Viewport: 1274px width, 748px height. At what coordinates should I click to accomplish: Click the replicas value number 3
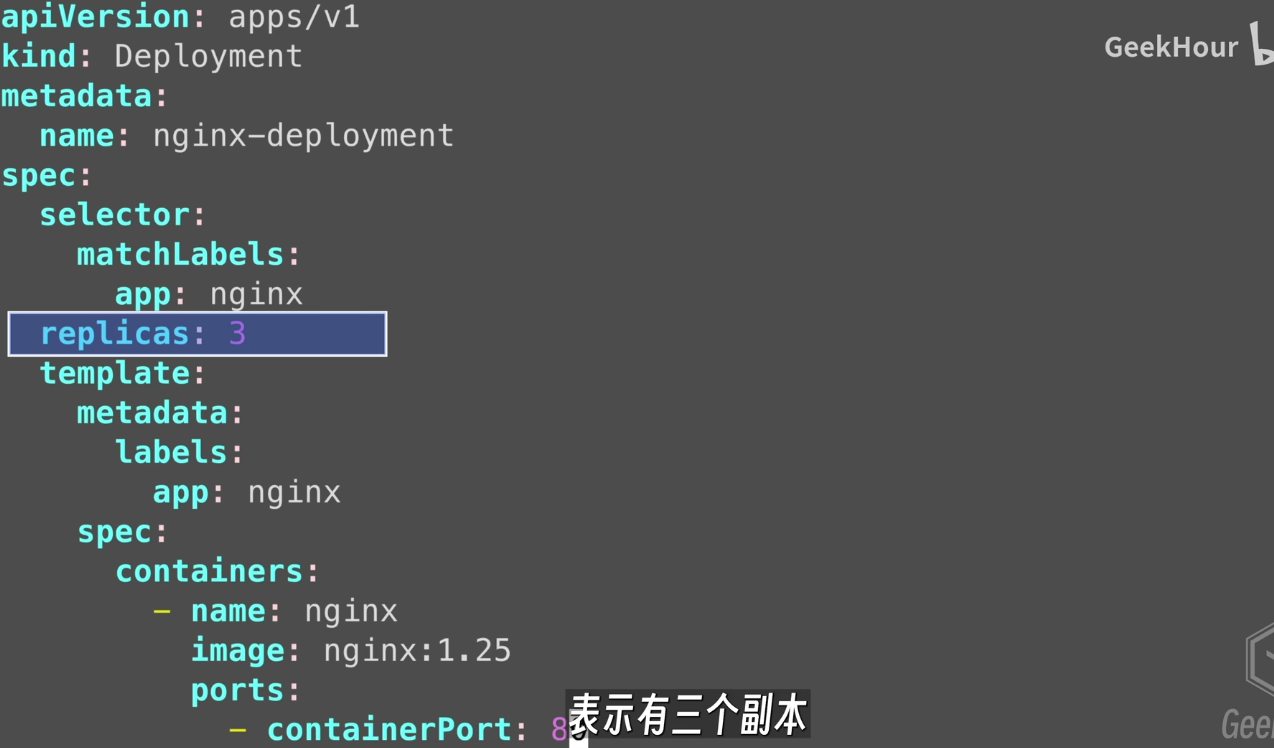237,334
